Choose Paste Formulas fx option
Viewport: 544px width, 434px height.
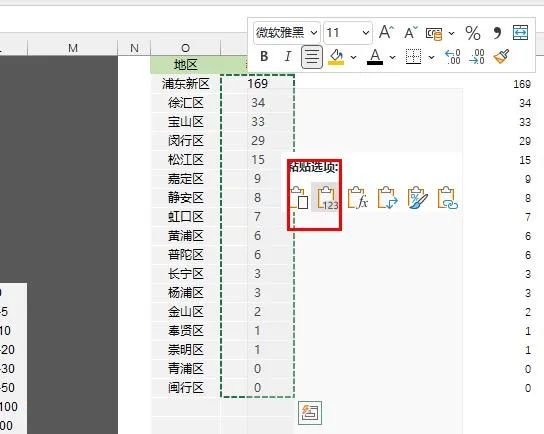[x=358, y=198]
